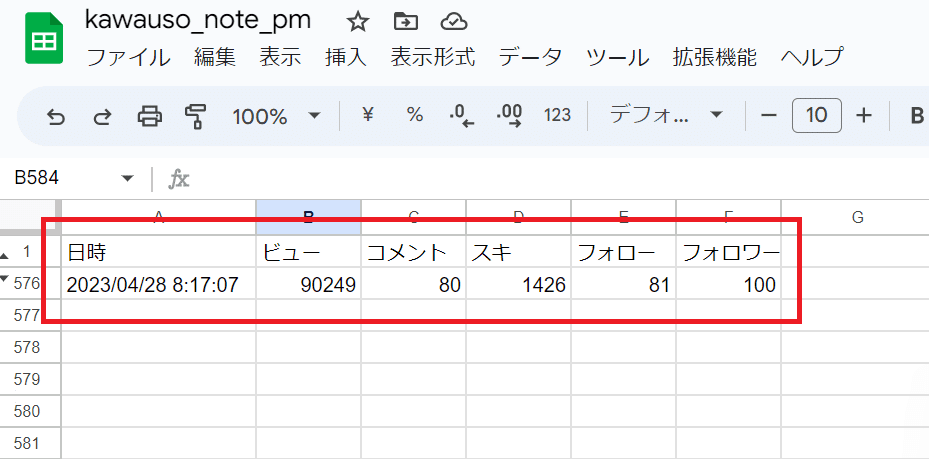Open the font family dropdown
Image resolution: width=929 pixels, height=459 pixels.
[667, 115]
